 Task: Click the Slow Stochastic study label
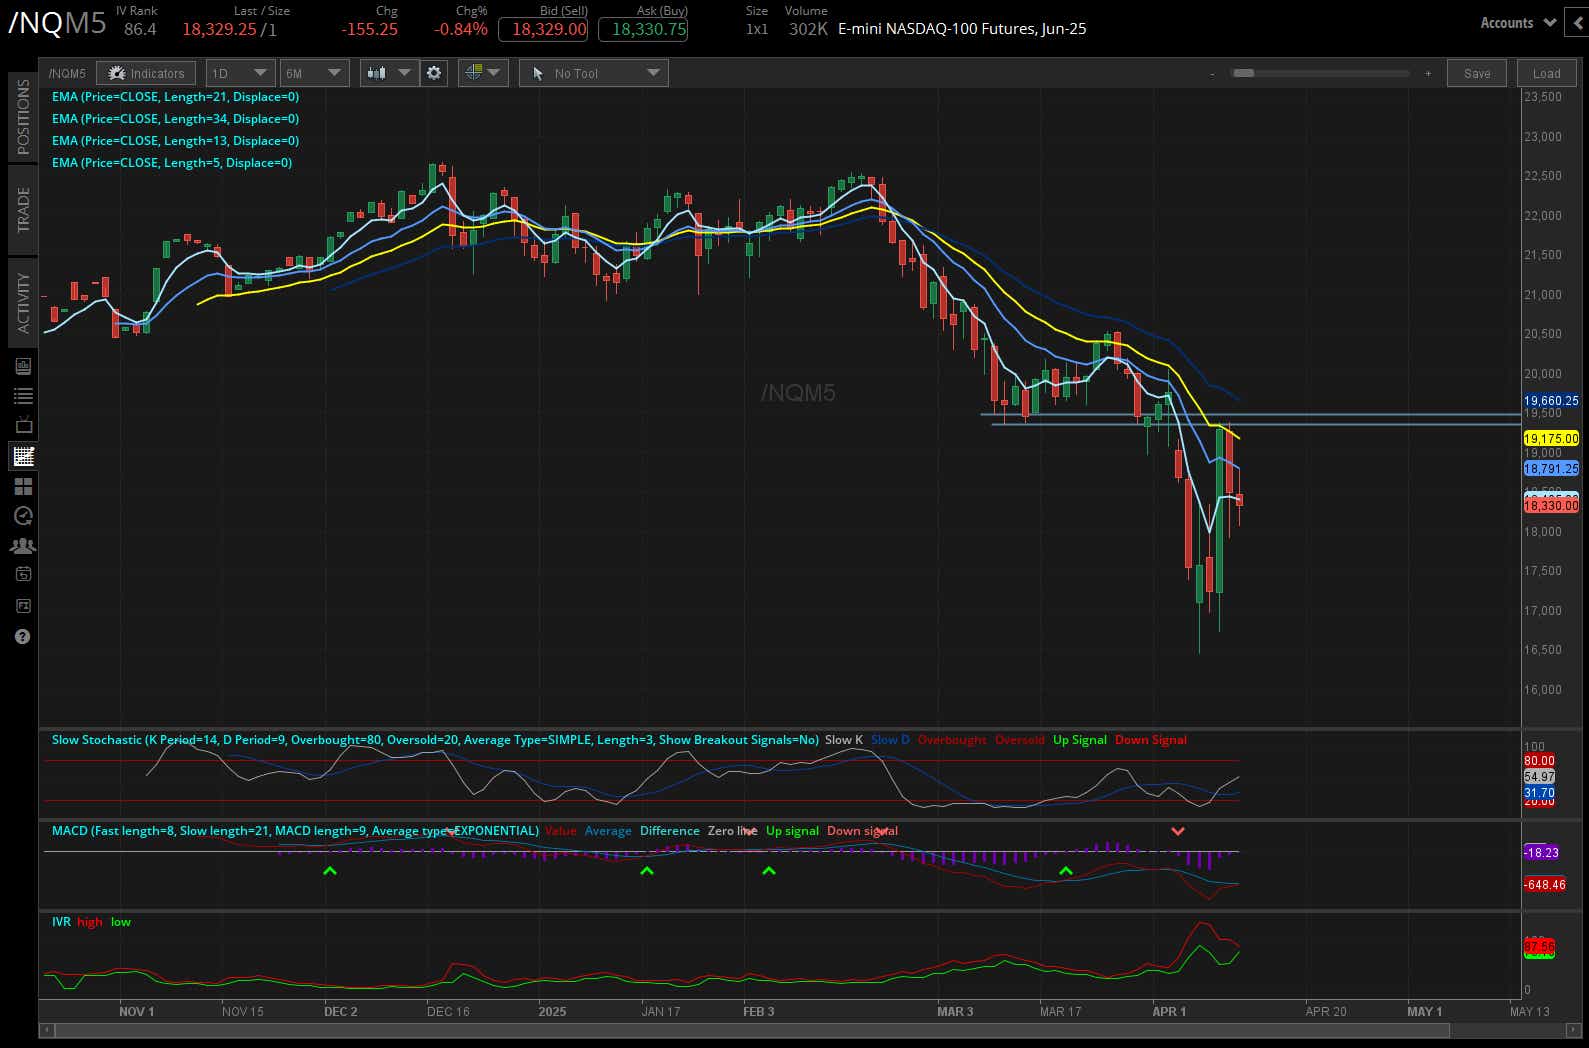pos(435,740)
